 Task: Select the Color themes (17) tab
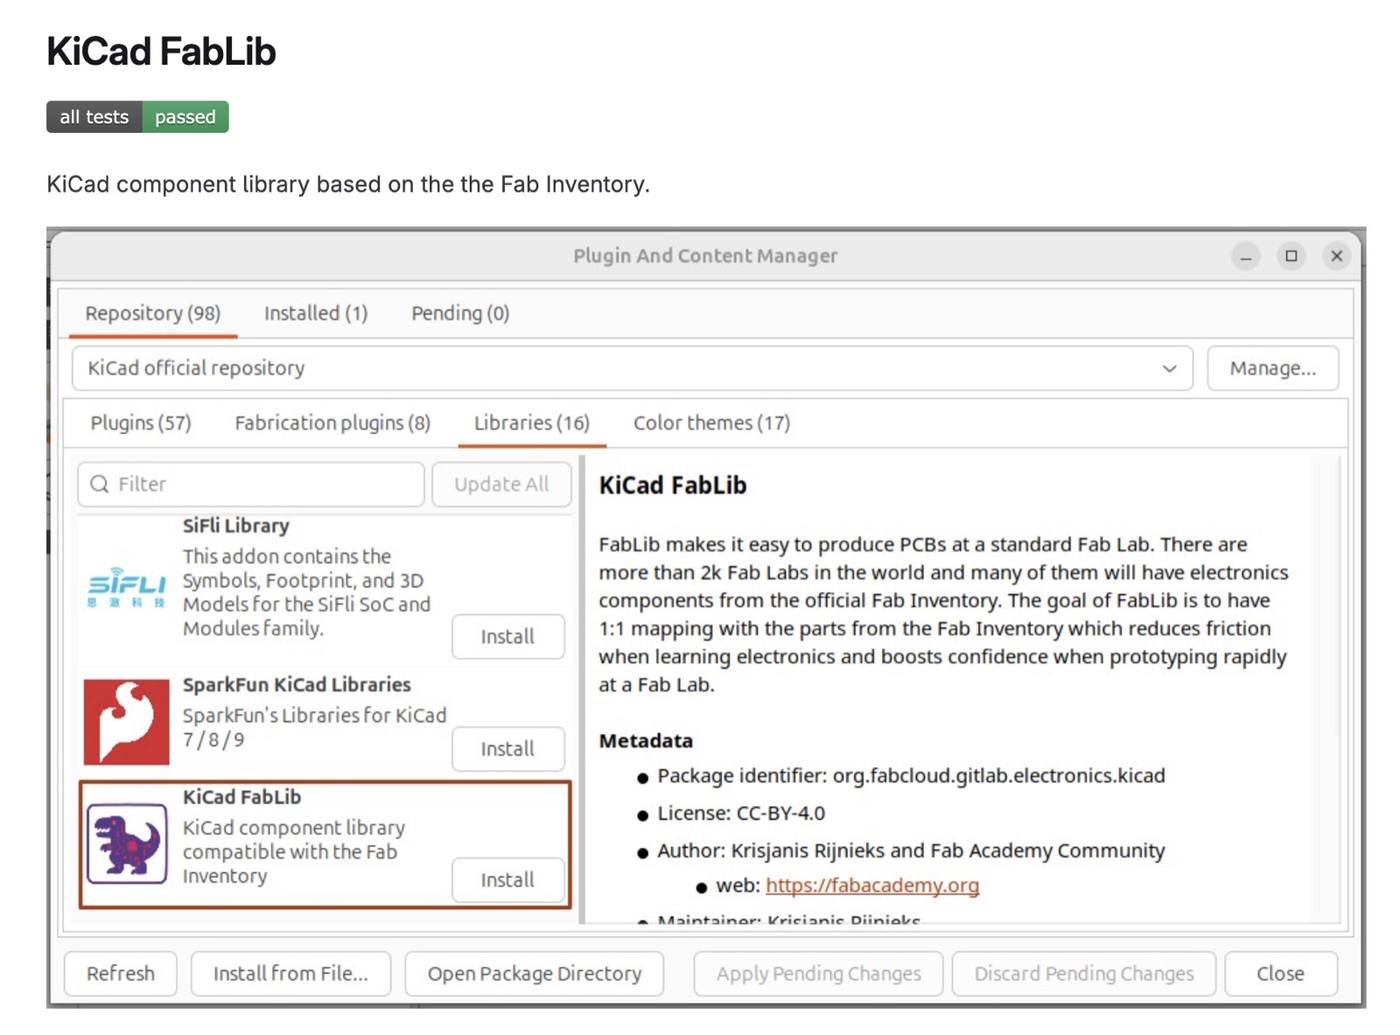pyautogui.click(x=712, y=423)
